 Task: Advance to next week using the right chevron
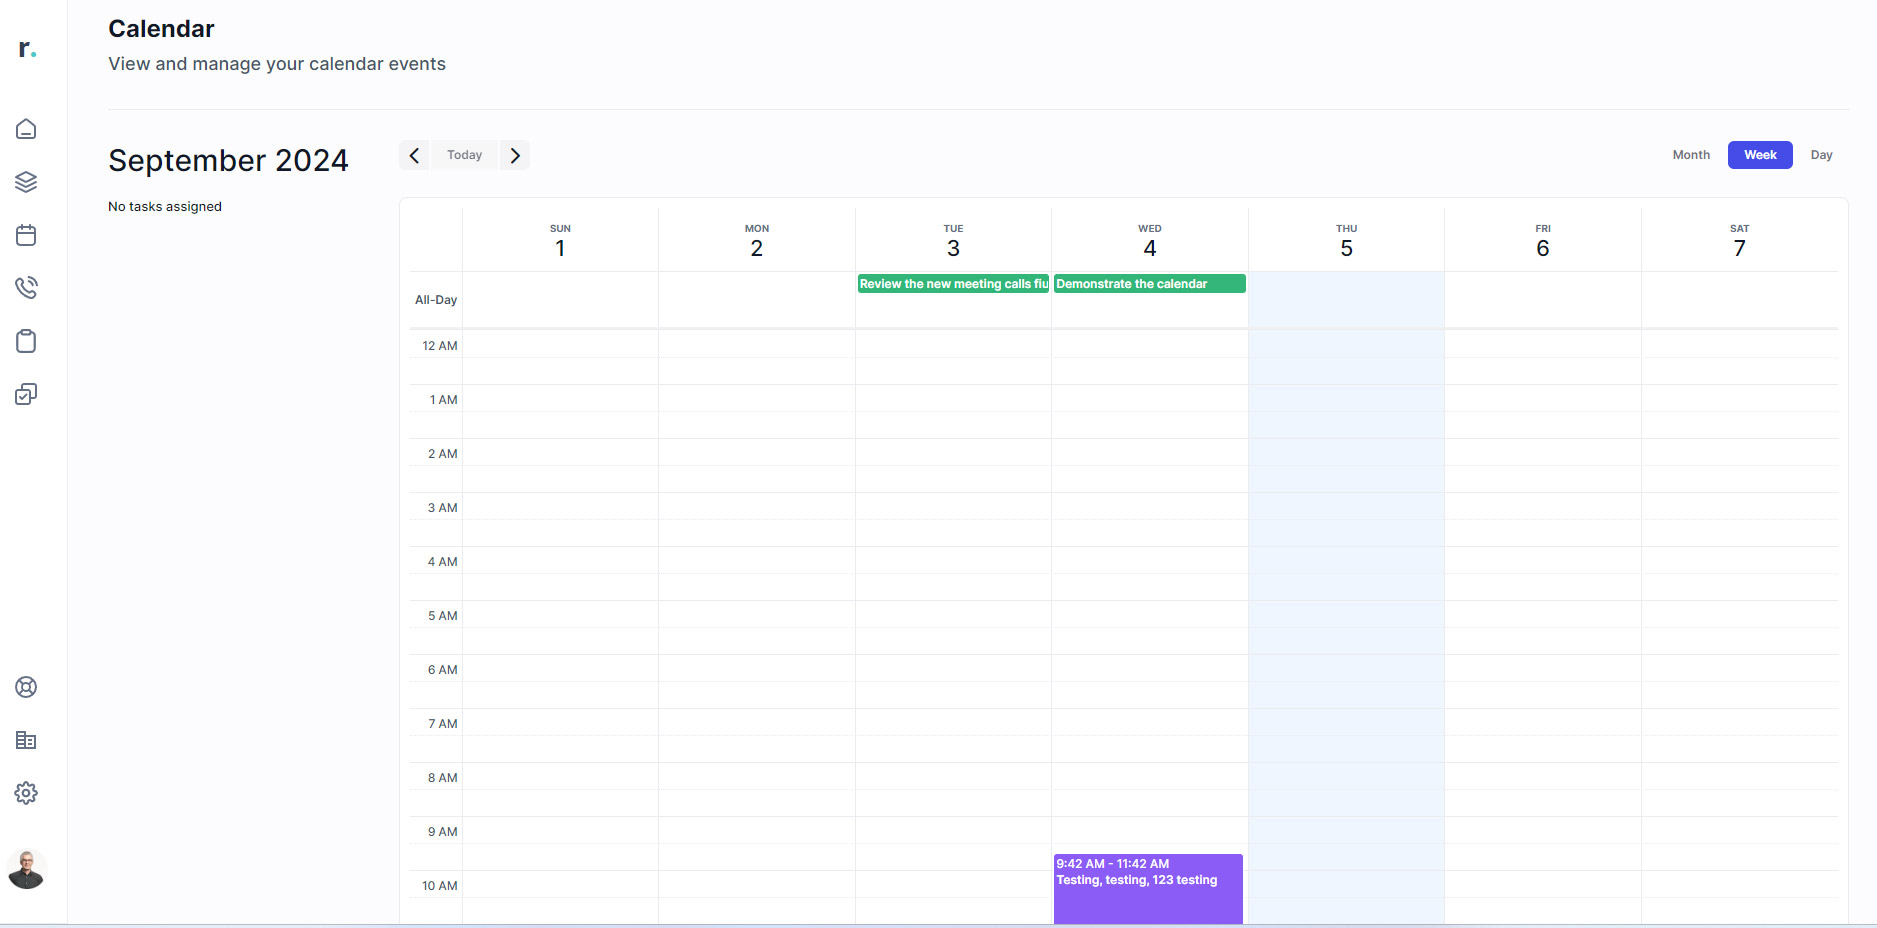(515, 155)
